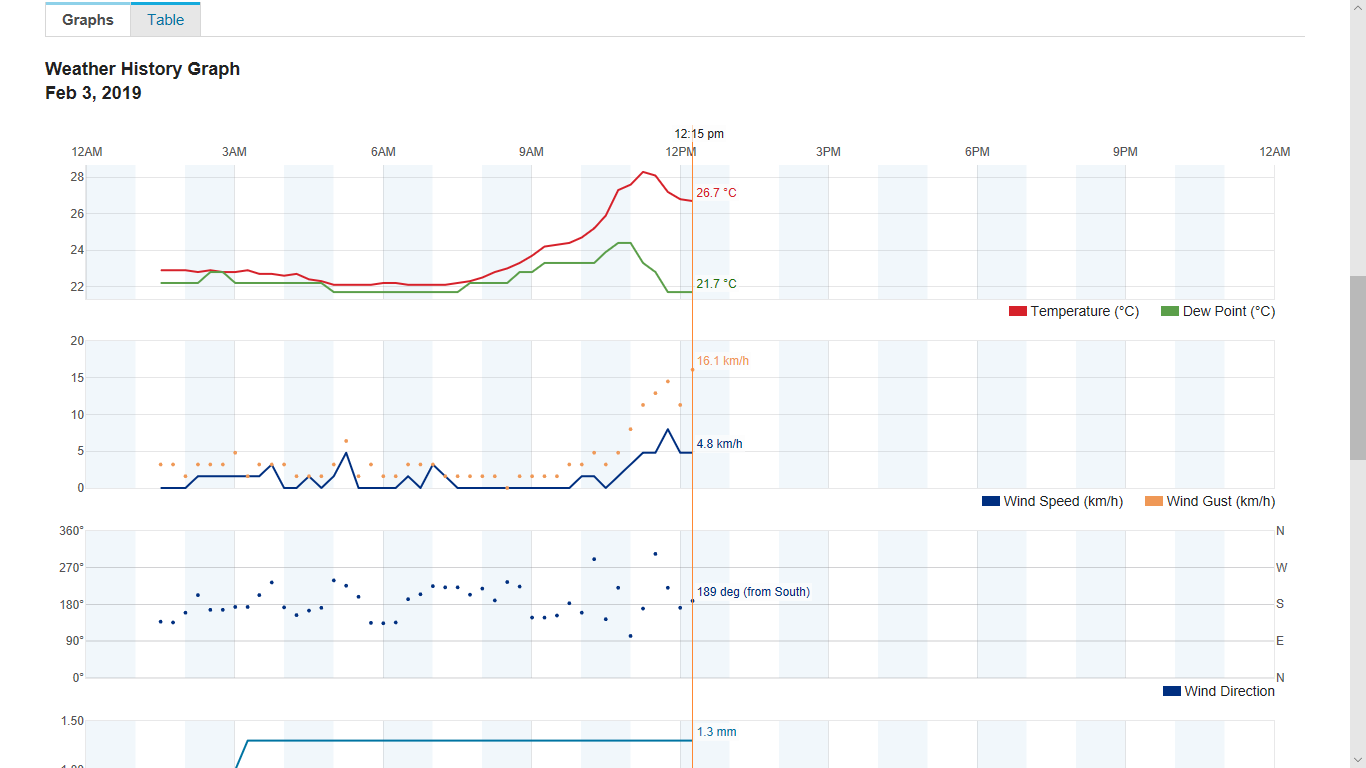Click the green Dew Point legend swatch
1366x768 pixels.
pos(1170,311)
